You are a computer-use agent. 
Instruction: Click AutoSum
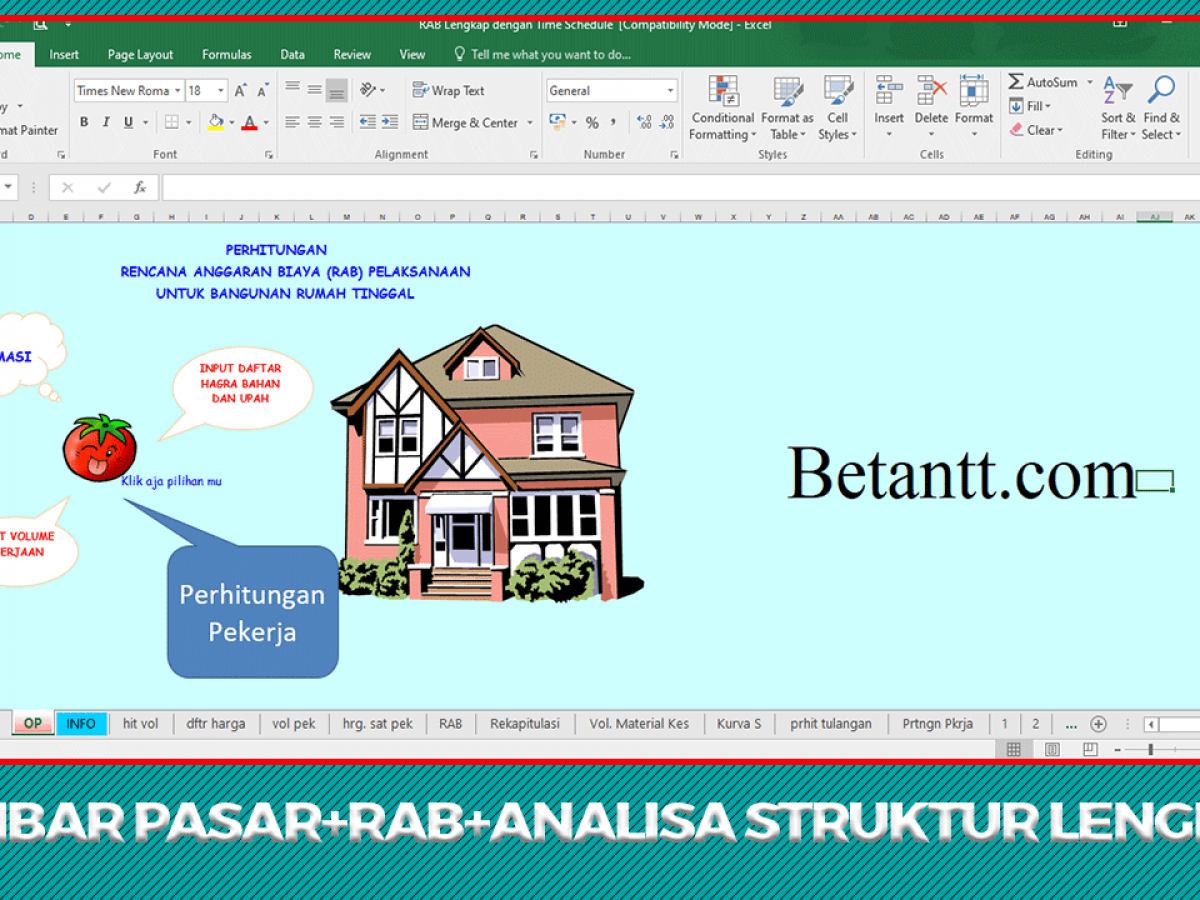pyautogui.click(x=1044, y=82)
